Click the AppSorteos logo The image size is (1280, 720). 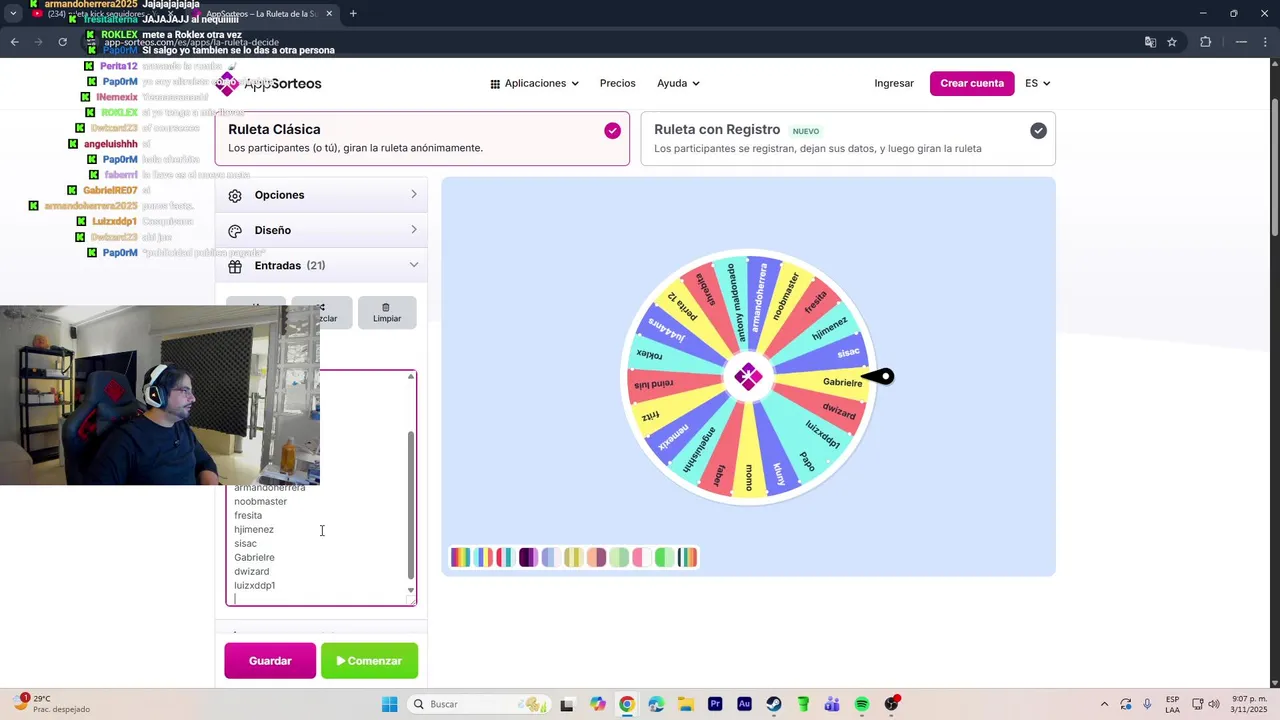(269, 83)
